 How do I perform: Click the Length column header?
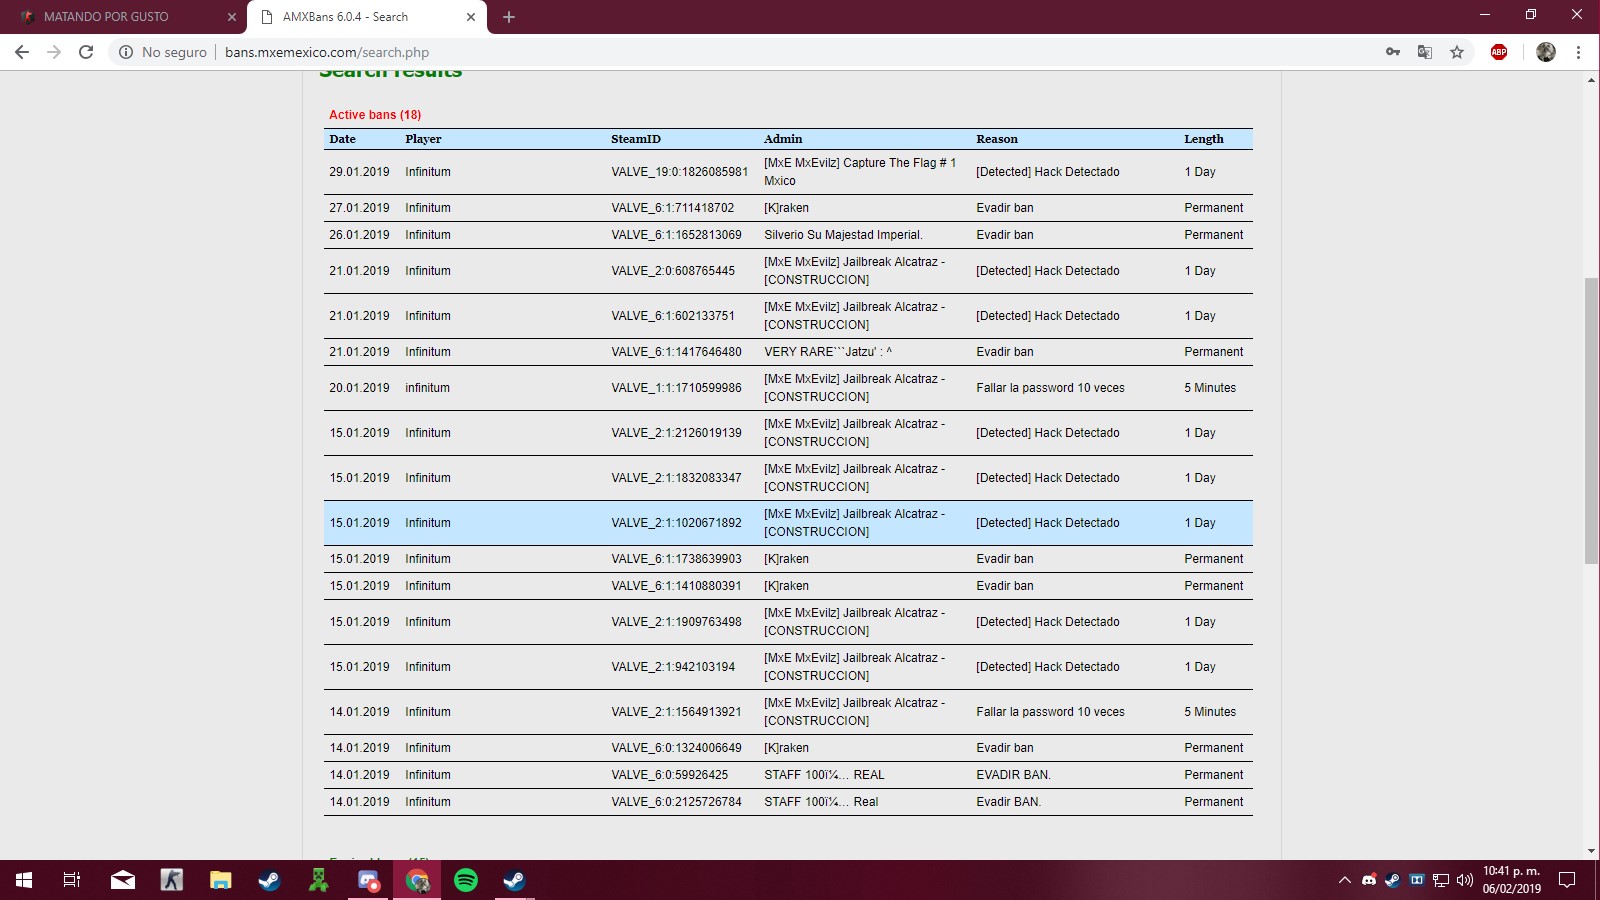click(1204, 139)
